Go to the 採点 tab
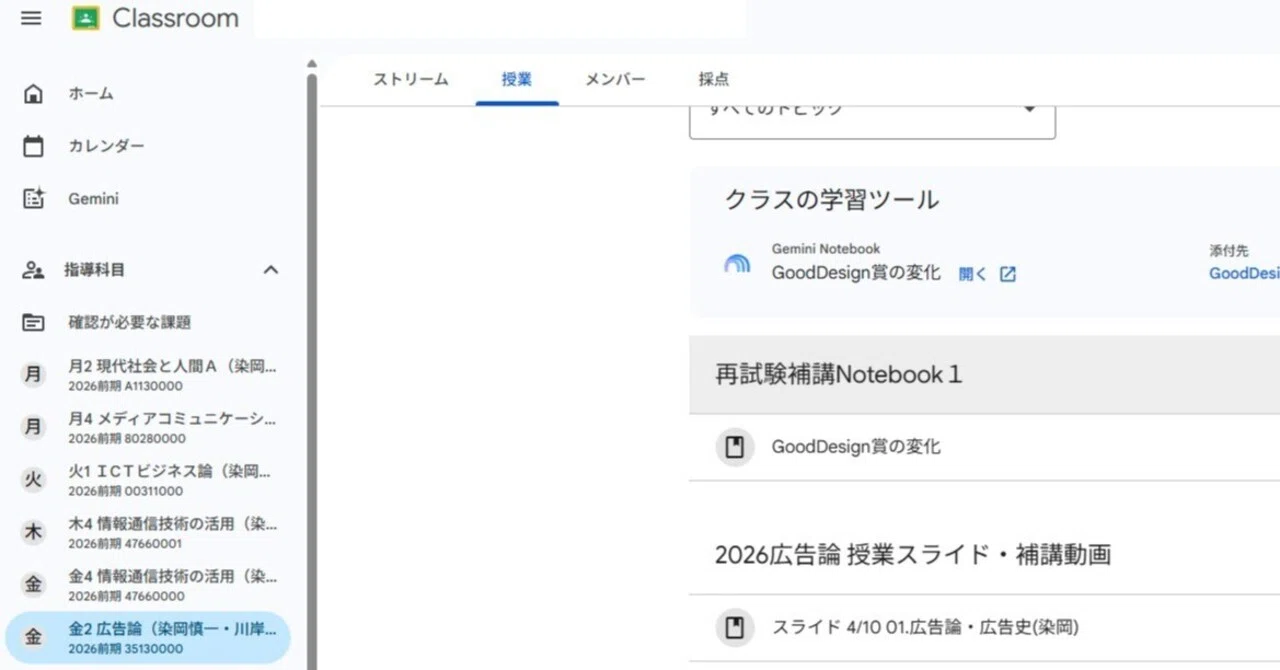This screenshot has height=670, width=1280. click(714, 80)
